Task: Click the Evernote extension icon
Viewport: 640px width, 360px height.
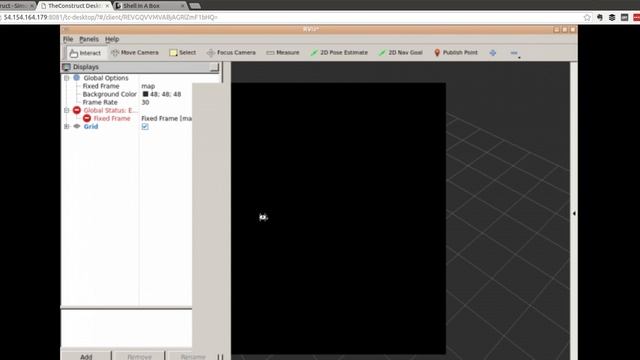Action: pos(599,18)
